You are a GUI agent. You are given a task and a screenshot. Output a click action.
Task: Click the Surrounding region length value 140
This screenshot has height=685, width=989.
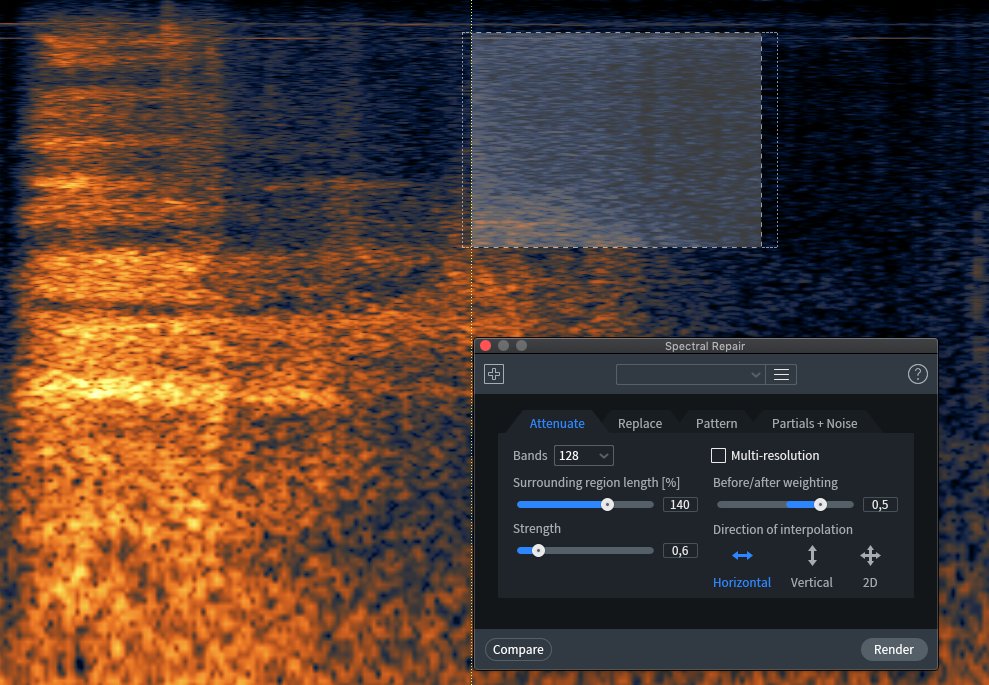[x=680, y=505]
